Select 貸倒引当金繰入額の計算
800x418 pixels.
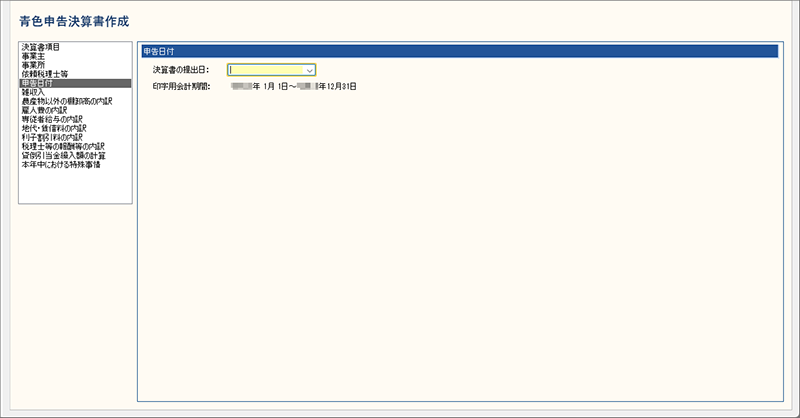62,155
